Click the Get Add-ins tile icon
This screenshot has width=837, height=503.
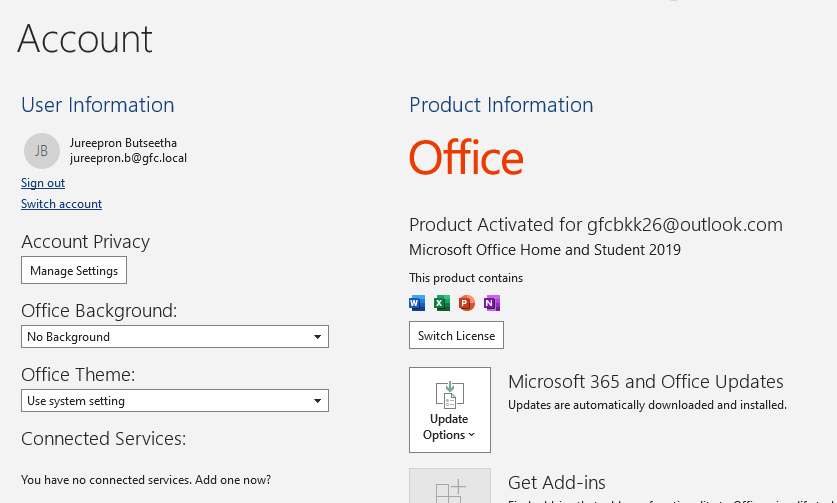coord(449,487)
